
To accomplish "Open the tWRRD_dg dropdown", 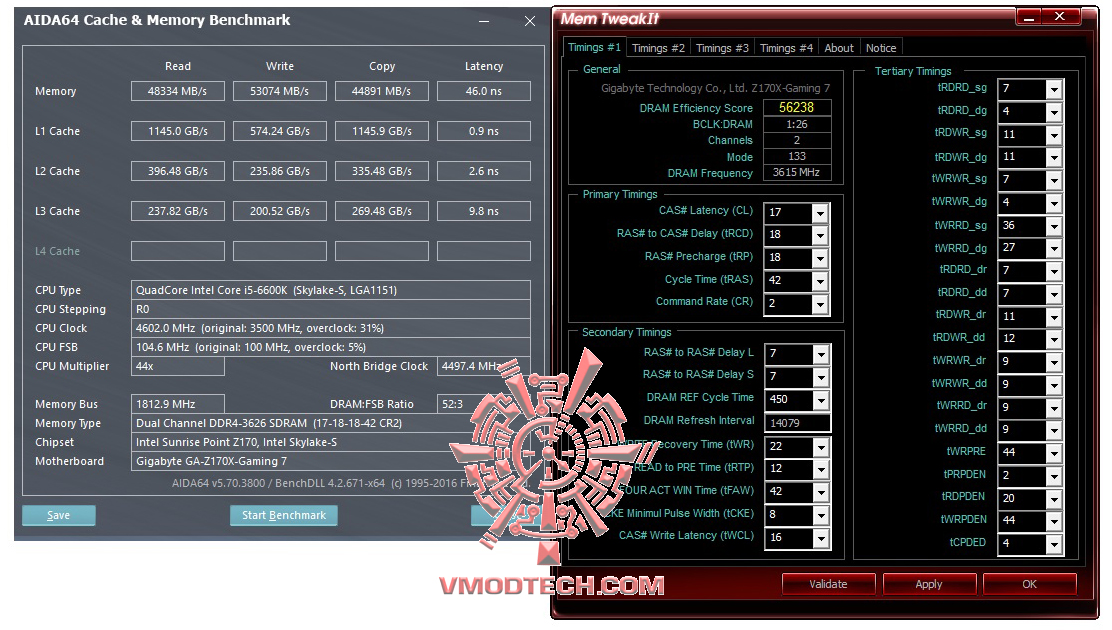I will point(1054,248).
